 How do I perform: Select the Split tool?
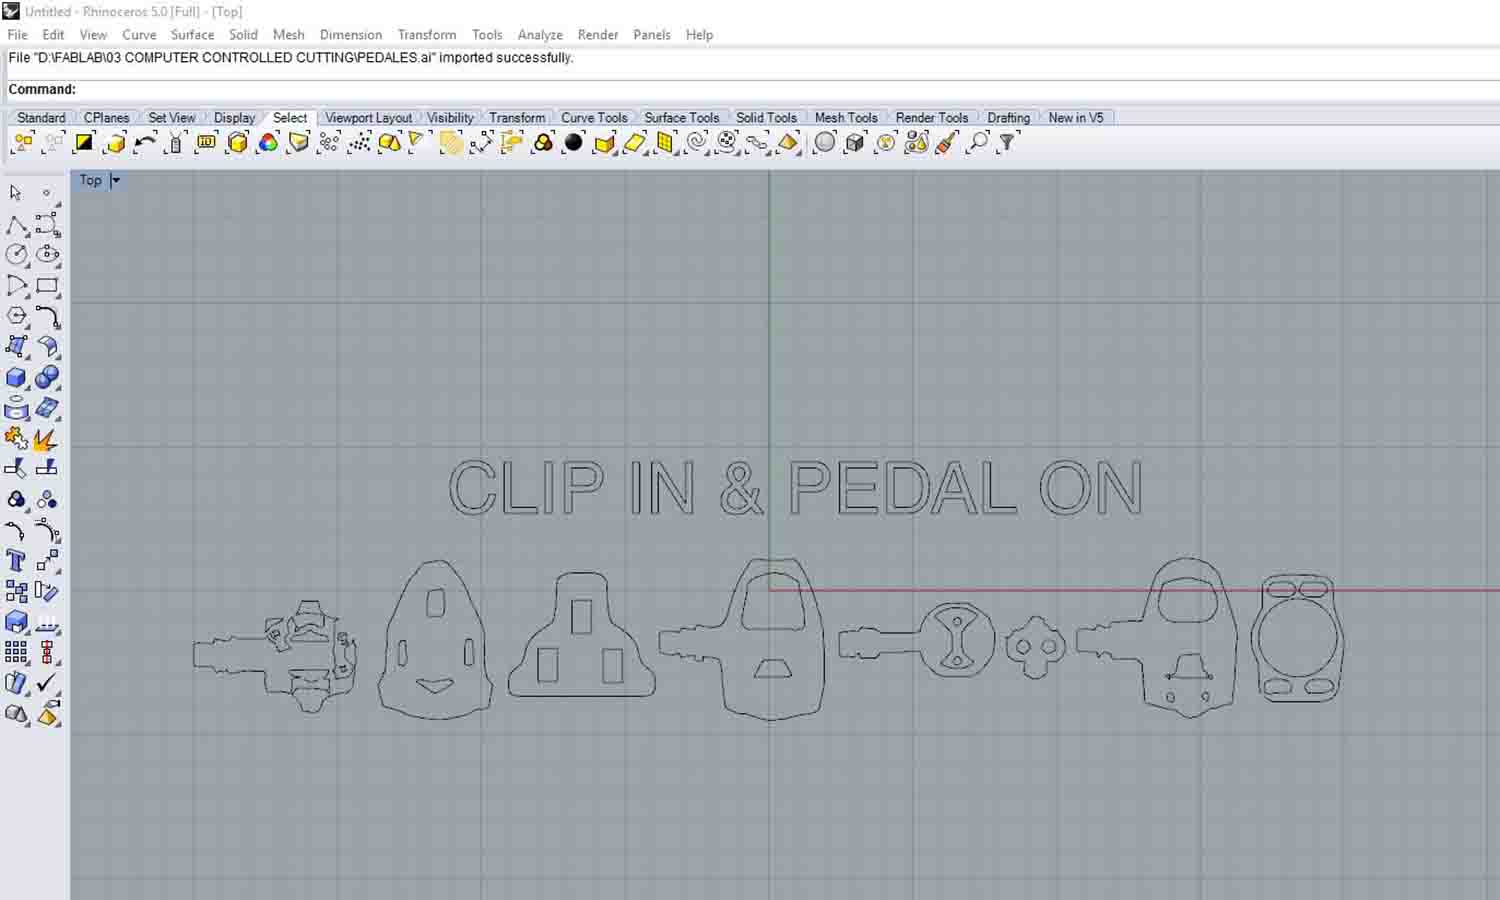pos(47,468)
